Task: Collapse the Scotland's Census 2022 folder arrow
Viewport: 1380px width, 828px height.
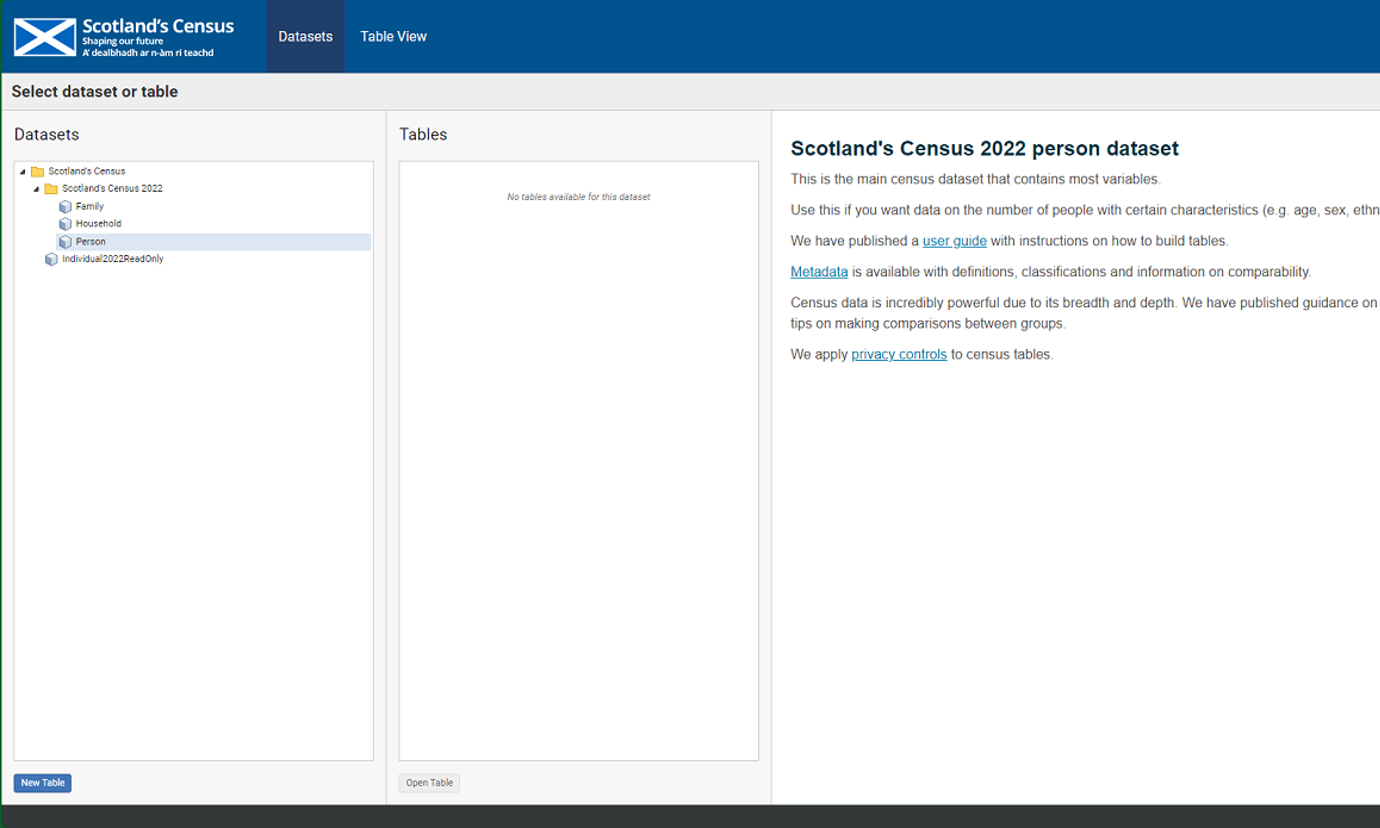Action: [37, 189]
